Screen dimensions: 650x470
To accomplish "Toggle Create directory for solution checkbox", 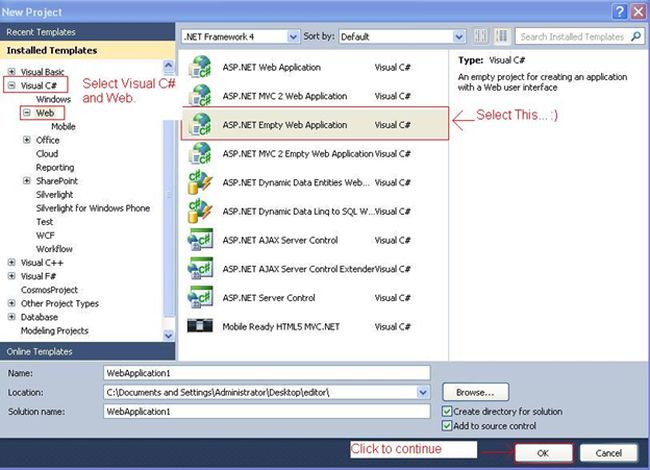I will [447, 412].
